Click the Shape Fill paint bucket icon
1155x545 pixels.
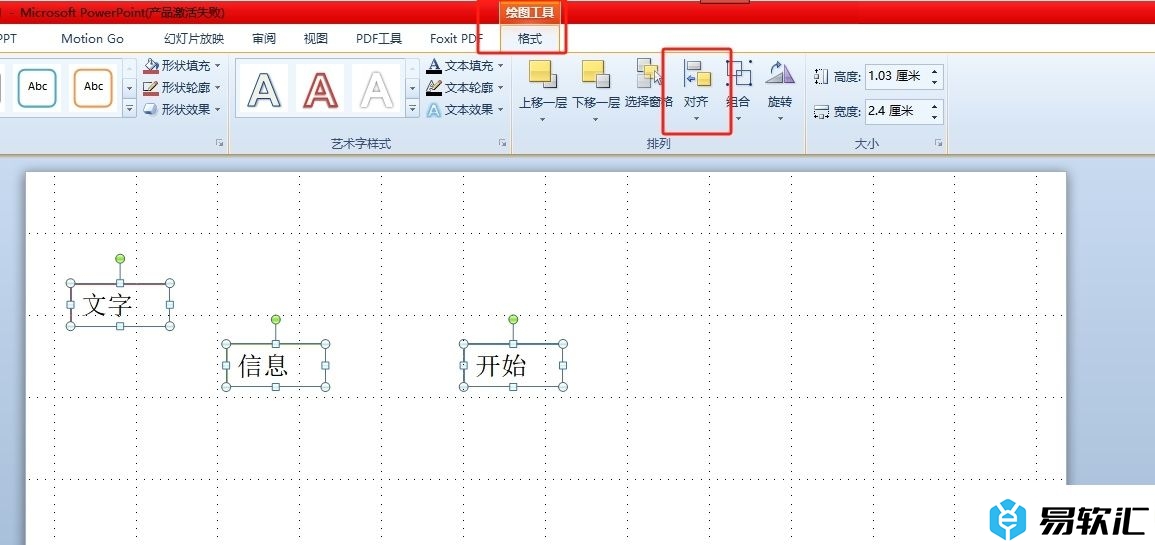(151, 66)
